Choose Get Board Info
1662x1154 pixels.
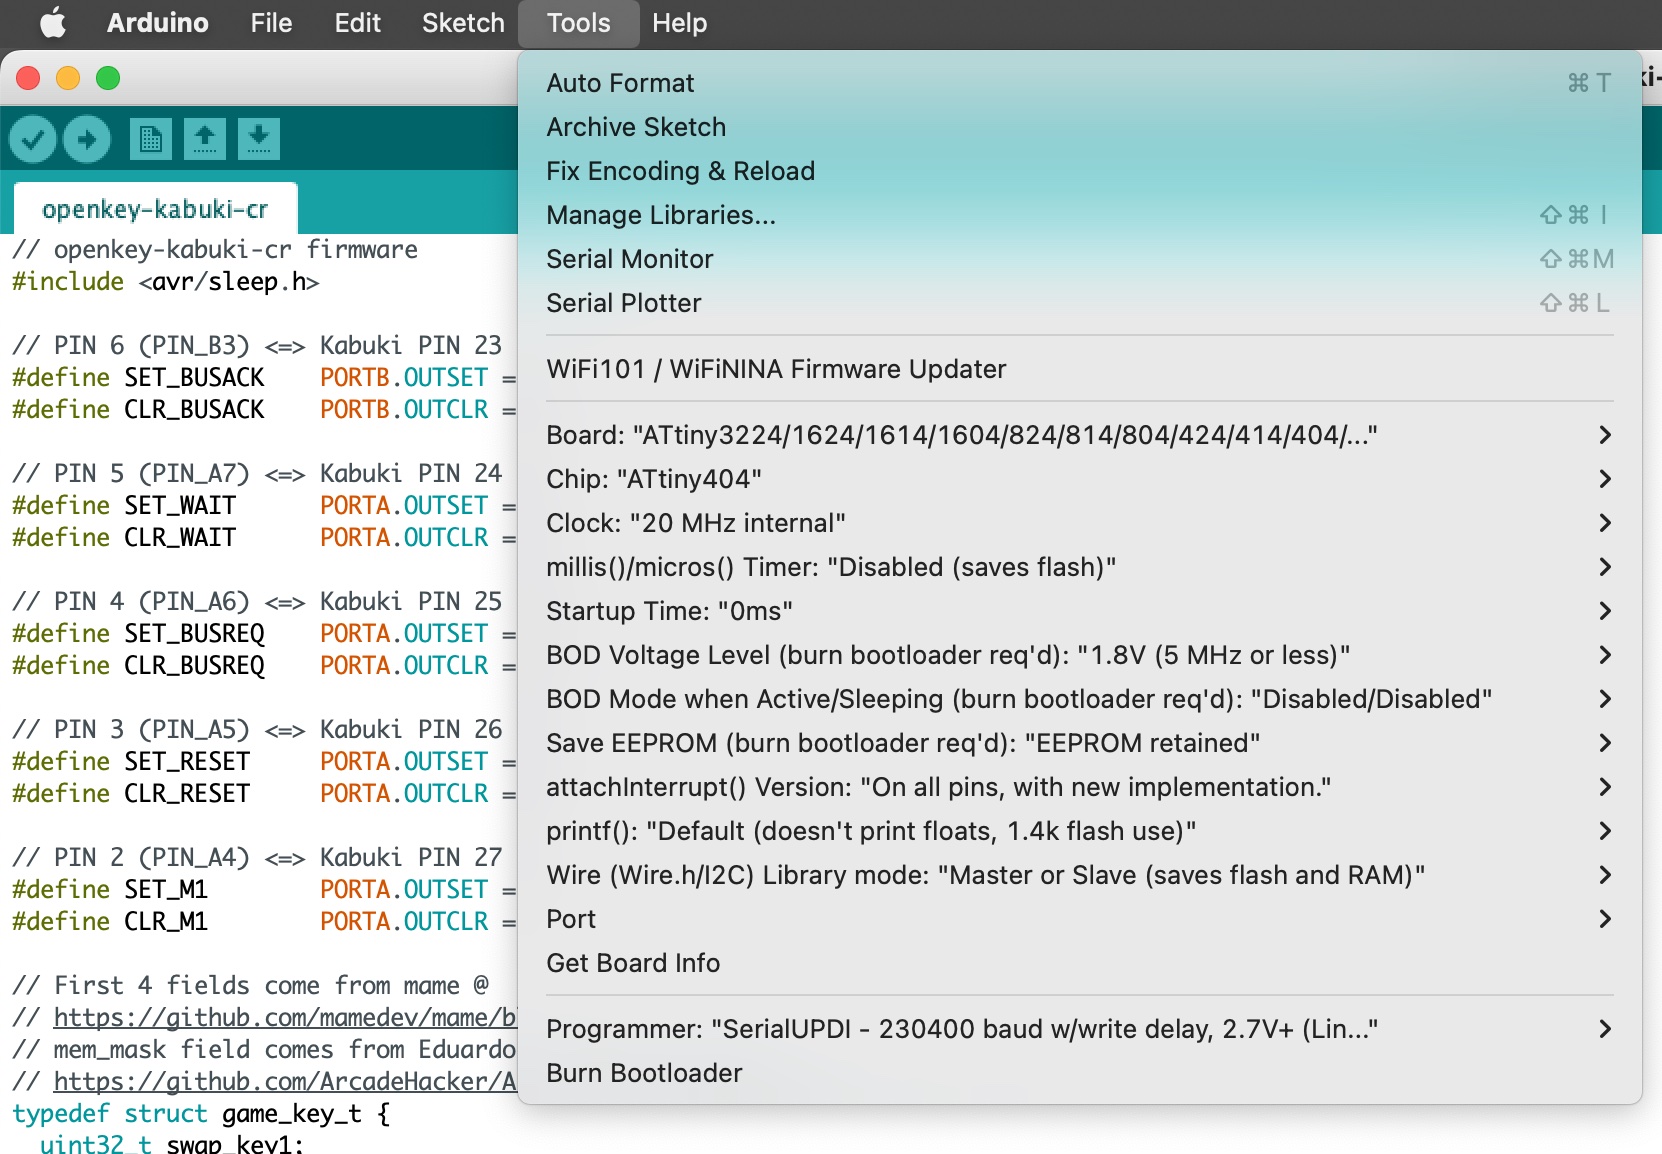pyautogui.click(x=1080, y=963)
